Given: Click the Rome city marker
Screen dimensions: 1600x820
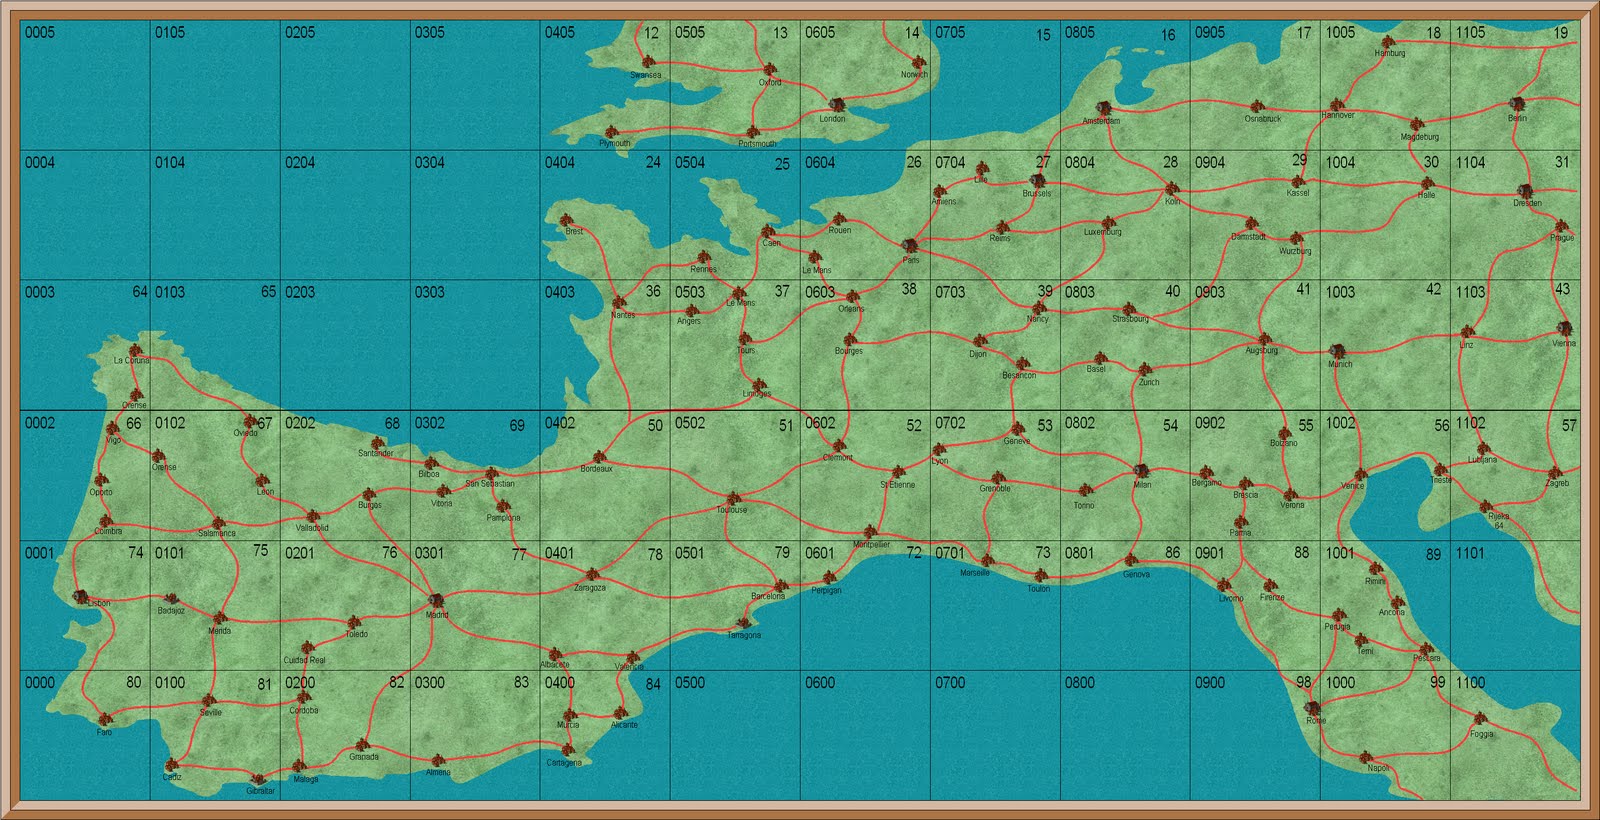Looking at the screenshot, I should pyautogui.click(x=1314, y=708).
